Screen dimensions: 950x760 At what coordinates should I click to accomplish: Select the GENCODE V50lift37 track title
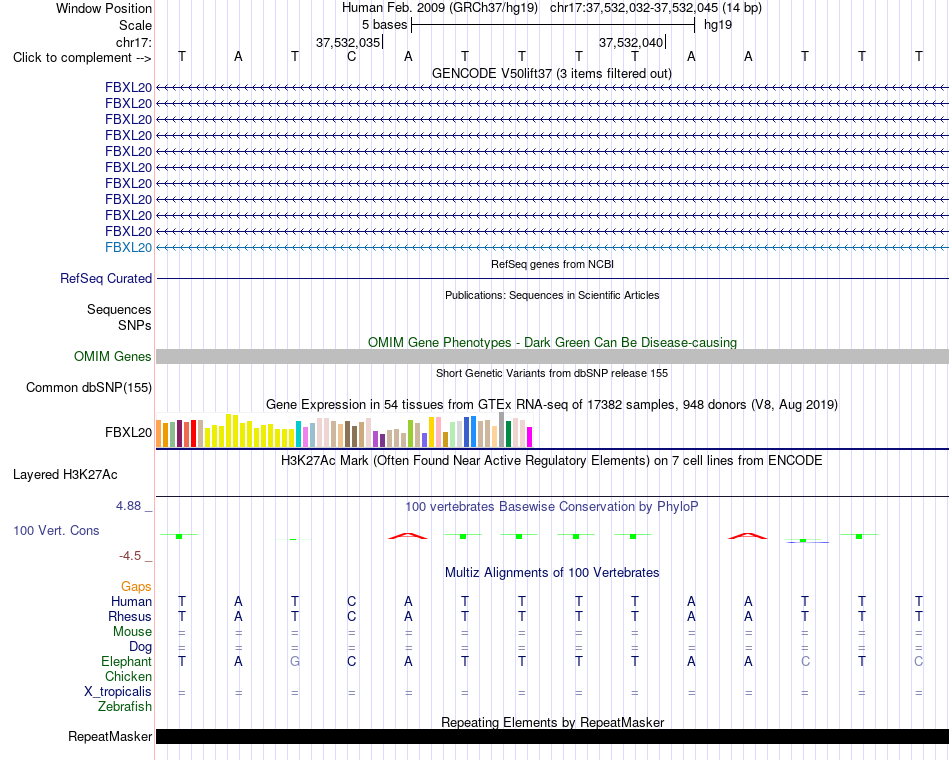(552, 73)
